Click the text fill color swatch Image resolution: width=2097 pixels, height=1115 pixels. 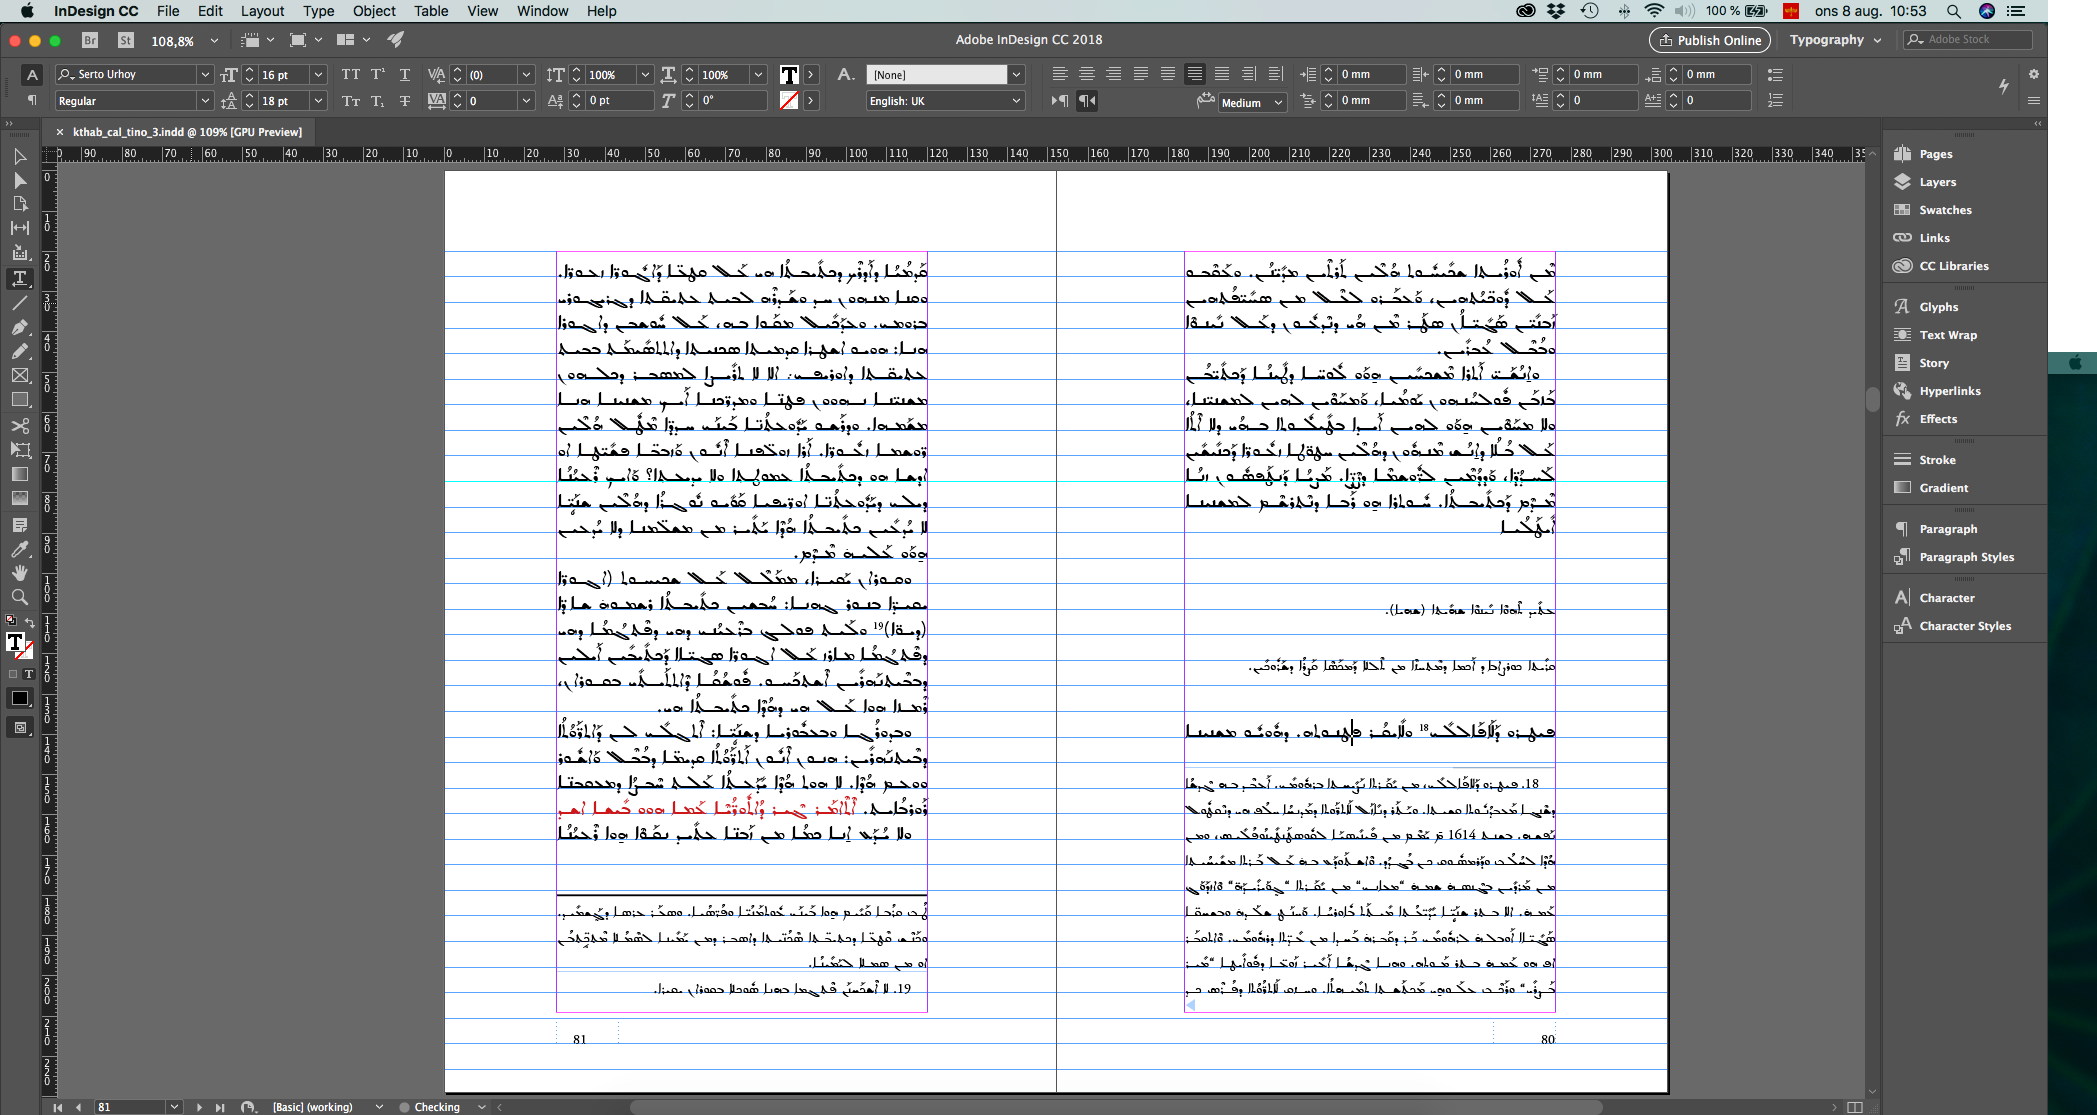coord(789,75)
